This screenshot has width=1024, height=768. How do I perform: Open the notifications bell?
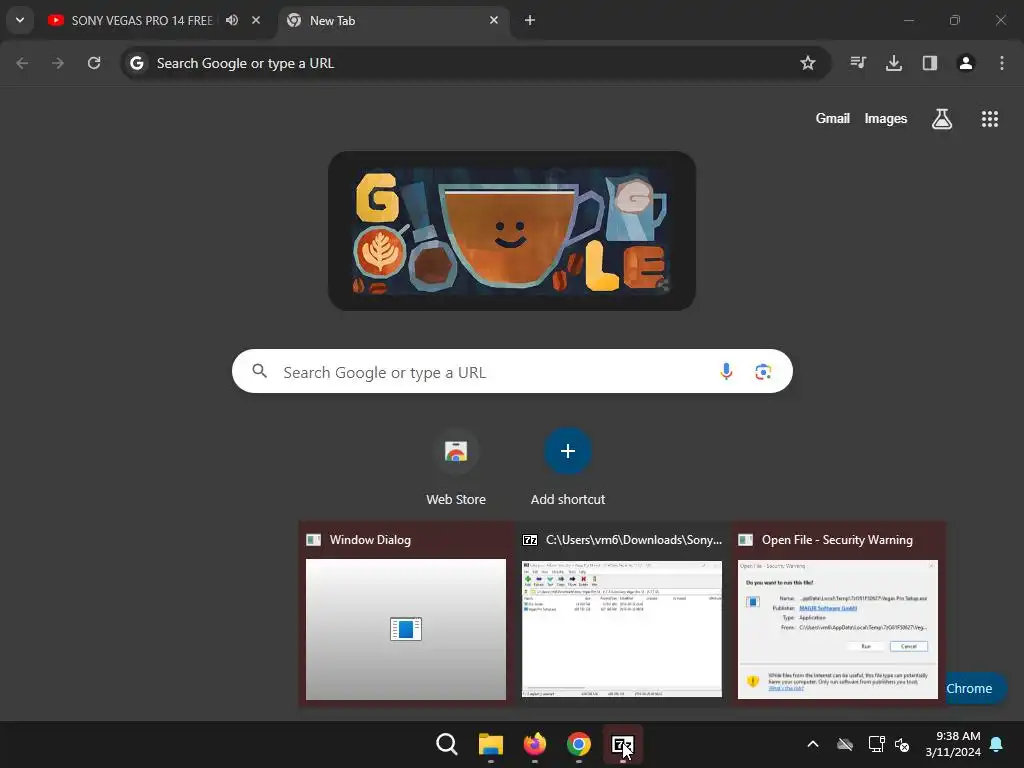[997, 744]
